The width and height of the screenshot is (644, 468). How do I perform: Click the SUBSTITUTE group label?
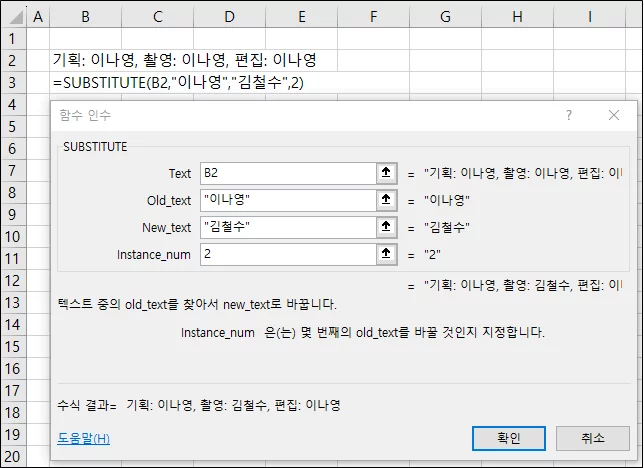[x=95, y=147]
